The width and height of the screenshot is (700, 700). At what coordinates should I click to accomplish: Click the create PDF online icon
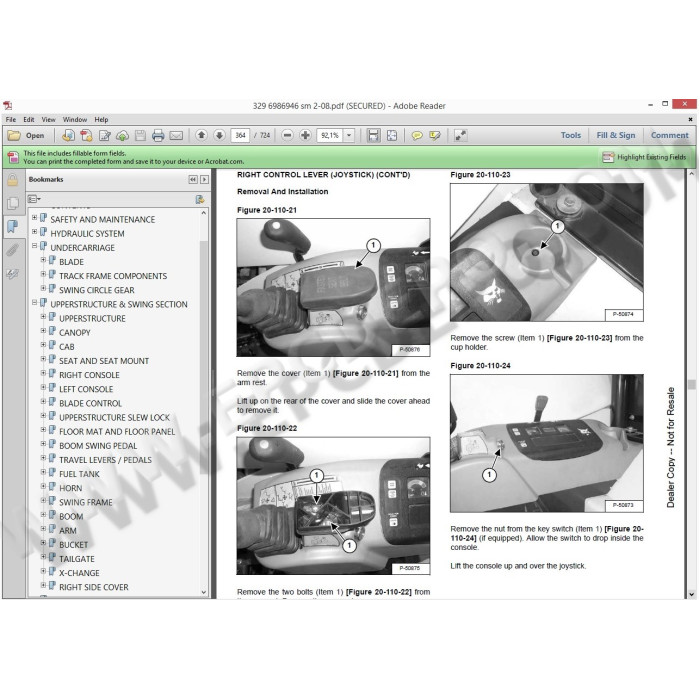coord(68,135)
